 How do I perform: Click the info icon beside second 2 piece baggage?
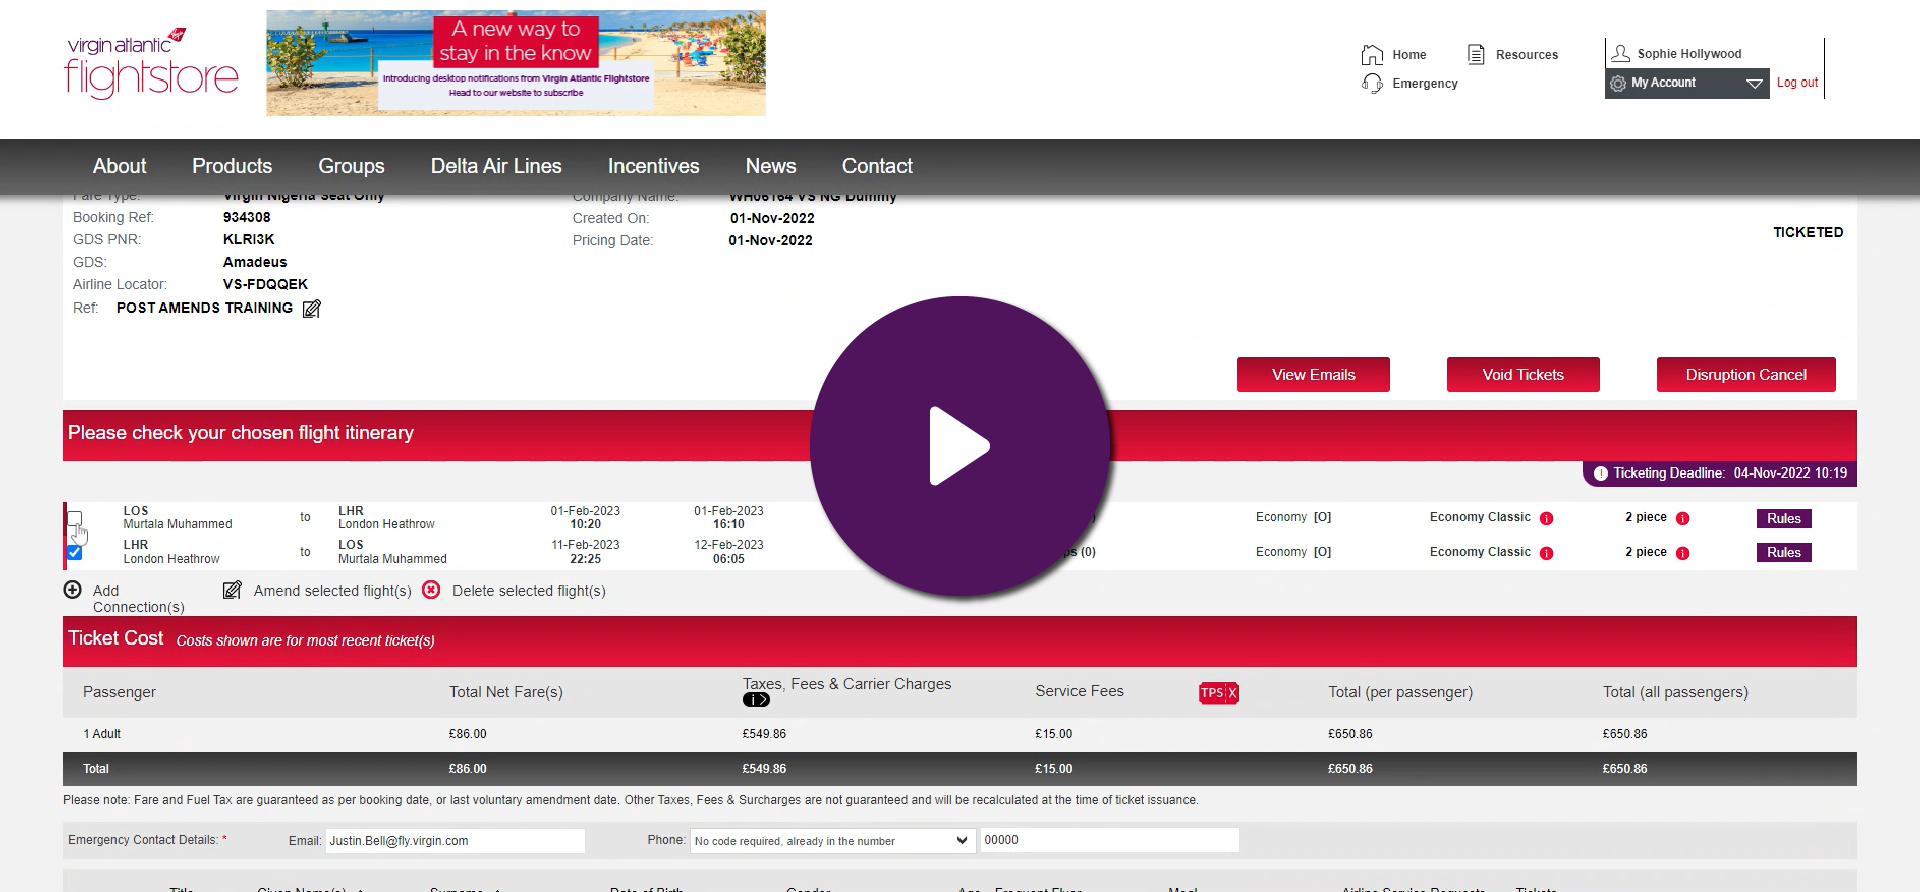coord(1682,553)
